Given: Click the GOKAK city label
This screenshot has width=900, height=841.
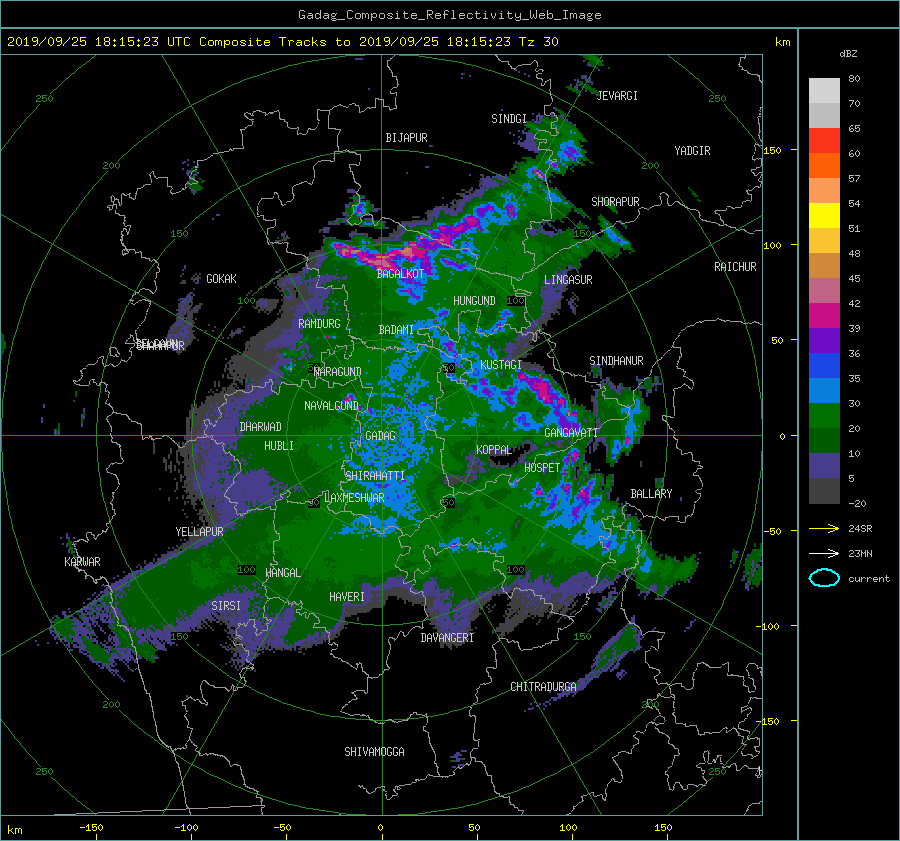Looking at the screenshot, I should coord(221,279).
